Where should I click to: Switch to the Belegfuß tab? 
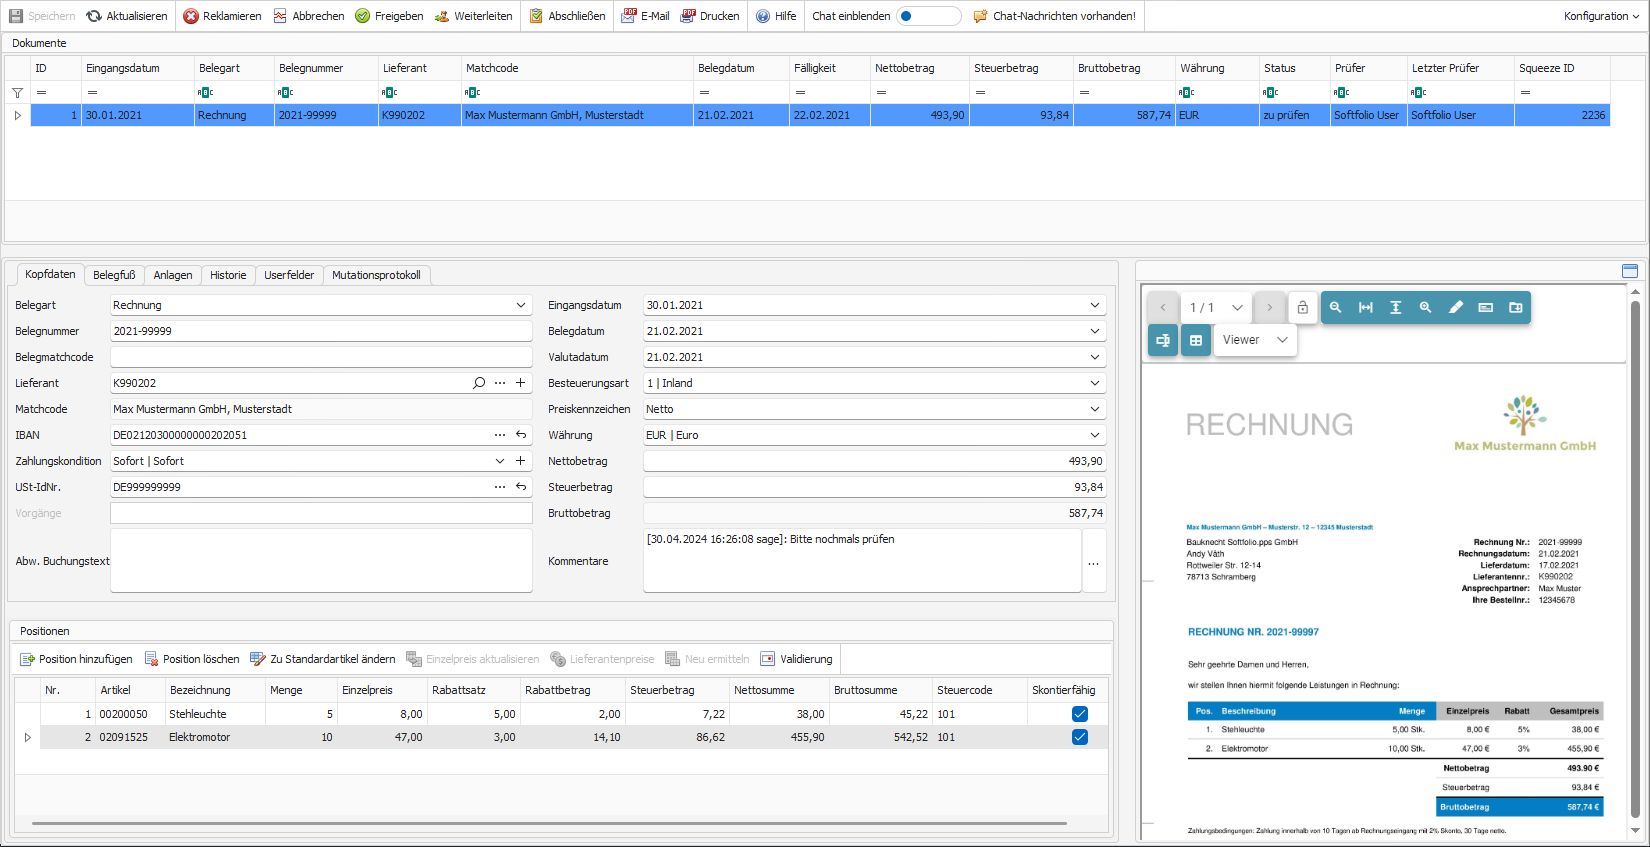point(114,275)
